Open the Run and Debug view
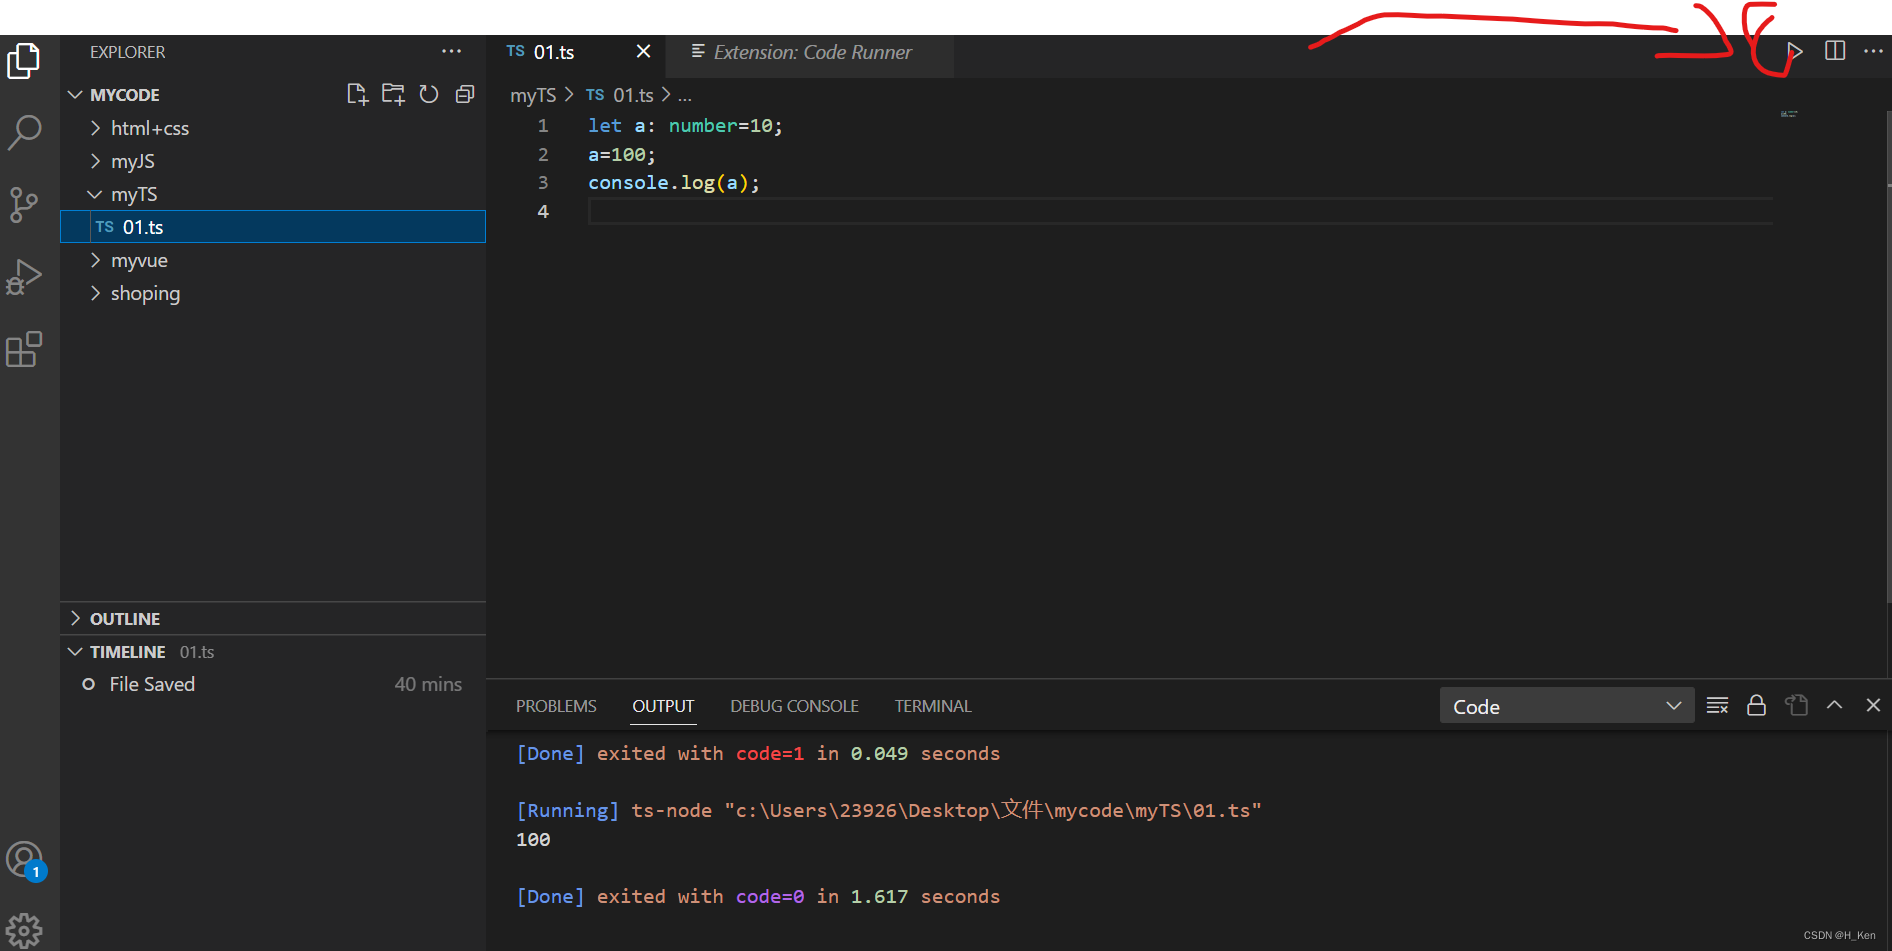Screen dimensions: 1892x951 pyautogui.click(x=24, y=277)
